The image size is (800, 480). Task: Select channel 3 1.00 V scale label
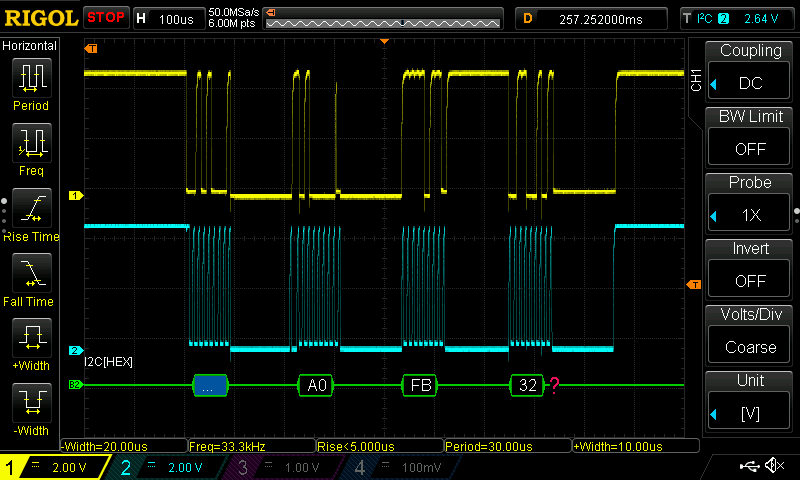point(302,467)
